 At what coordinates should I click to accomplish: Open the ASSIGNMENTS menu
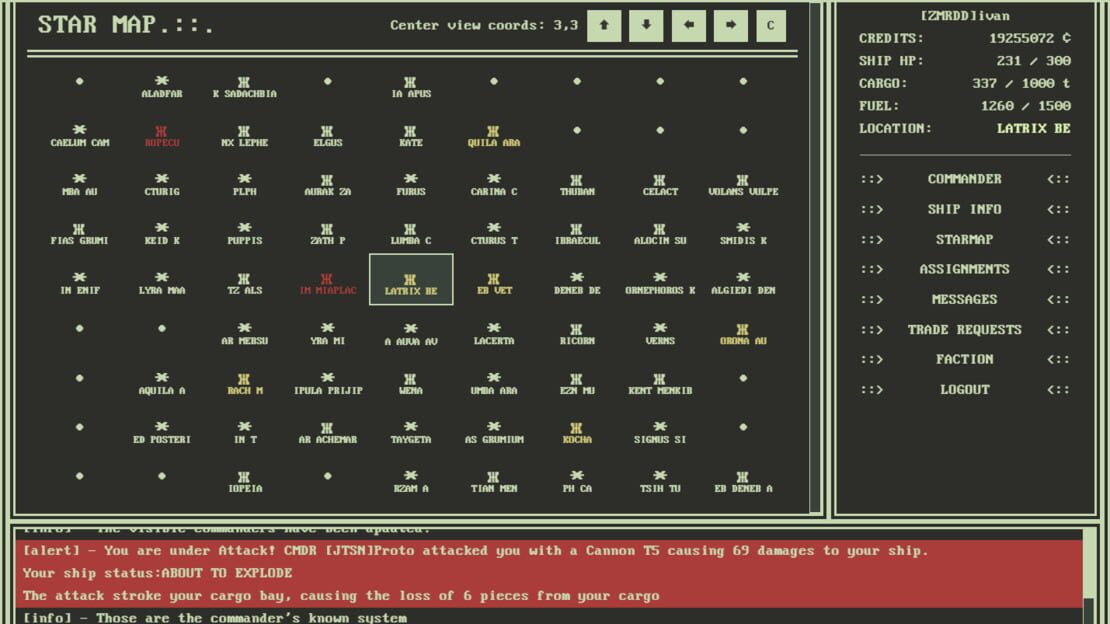pyautogui.click(x=965, y=269)
